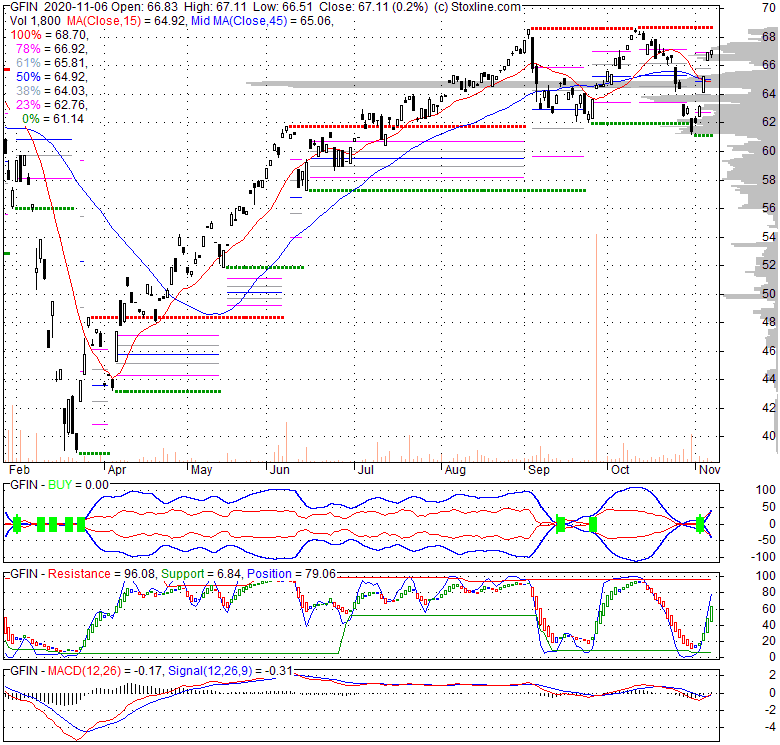Click the tall late-September volume spike

pyautogui.click(x=596, y=348)
